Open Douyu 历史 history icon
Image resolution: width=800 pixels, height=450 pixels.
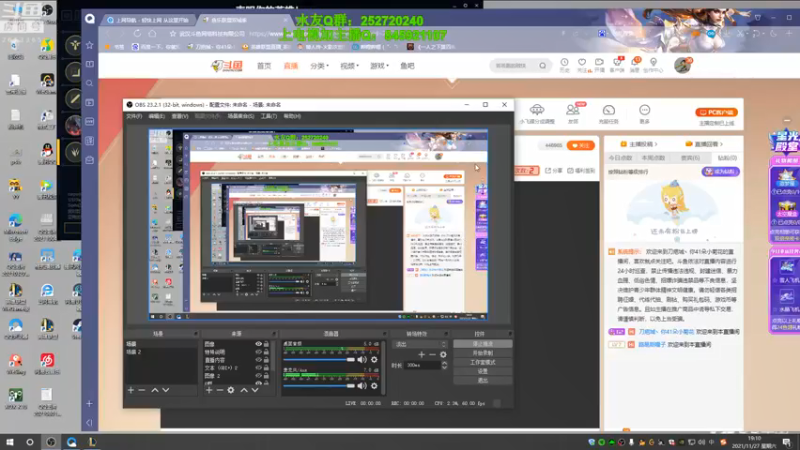pos(564,65)
